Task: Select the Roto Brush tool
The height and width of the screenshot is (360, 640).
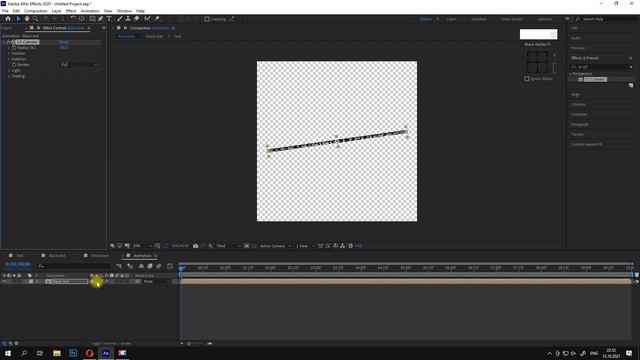Action: [147, 19]
